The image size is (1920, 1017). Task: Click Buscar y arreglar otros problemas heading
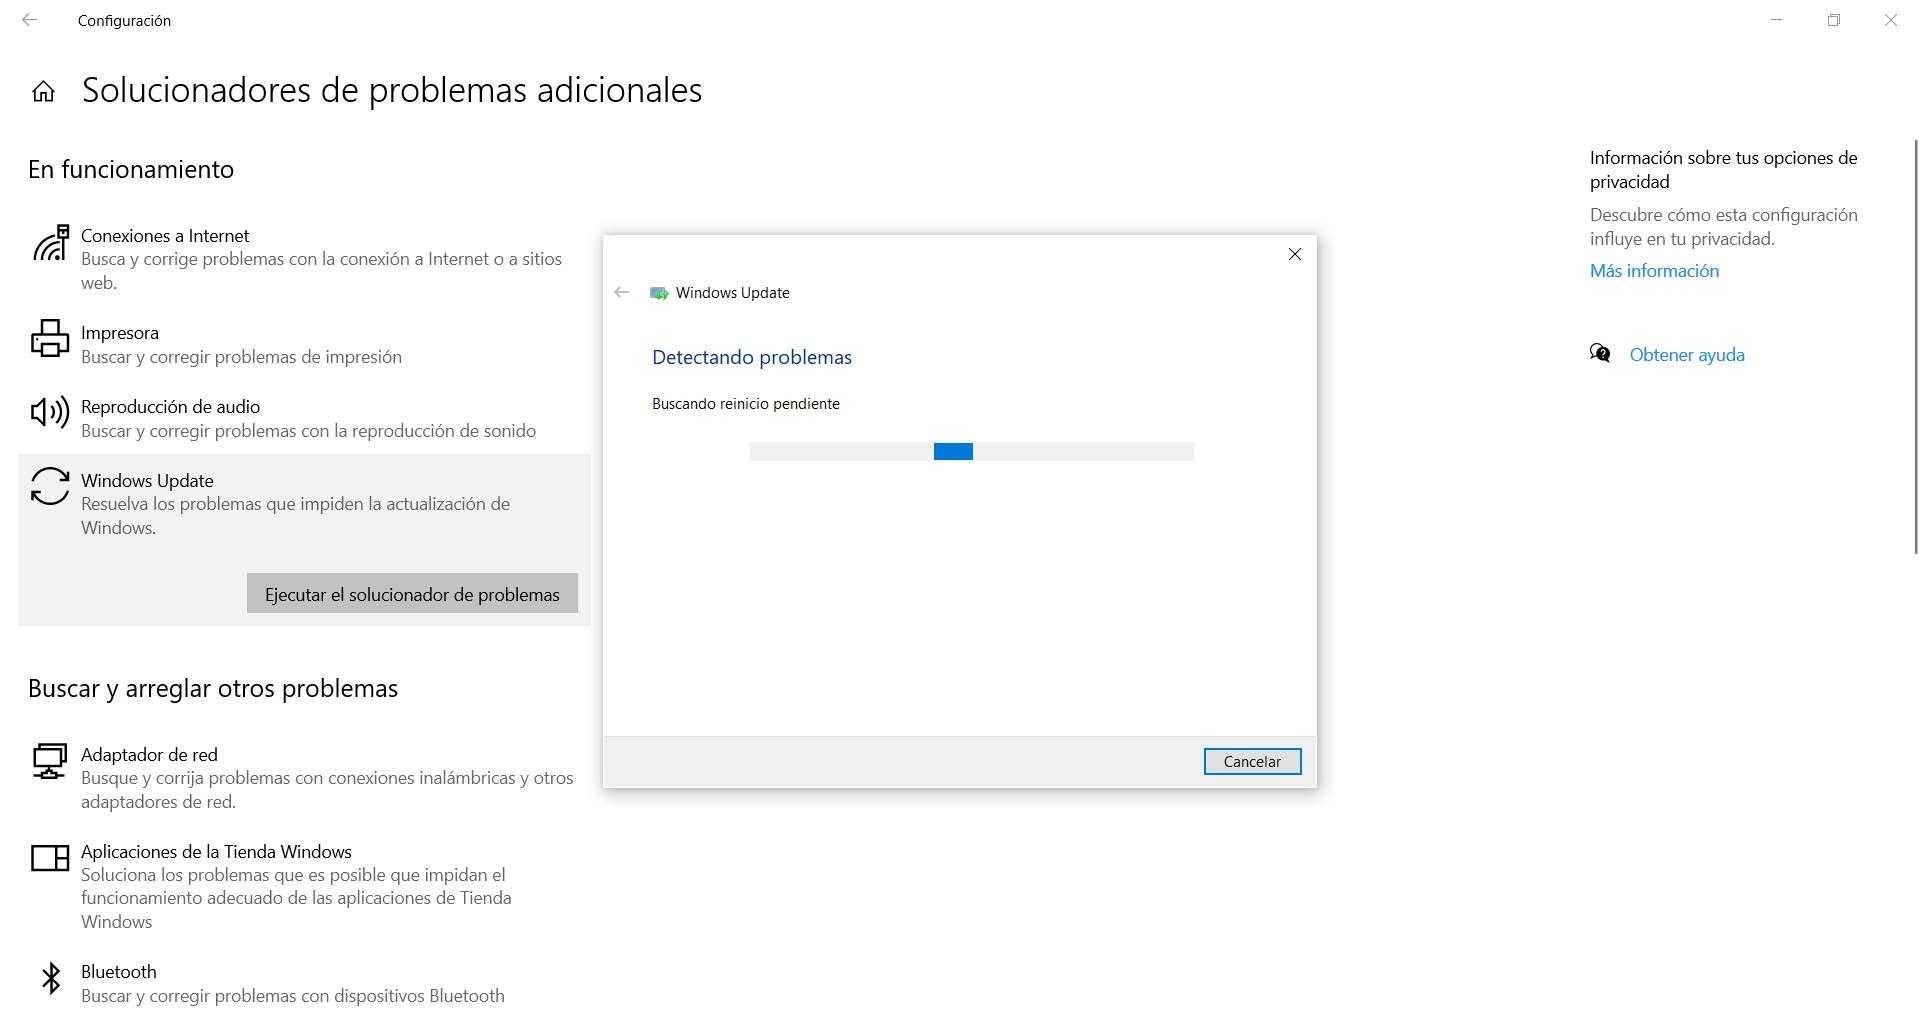213,688
